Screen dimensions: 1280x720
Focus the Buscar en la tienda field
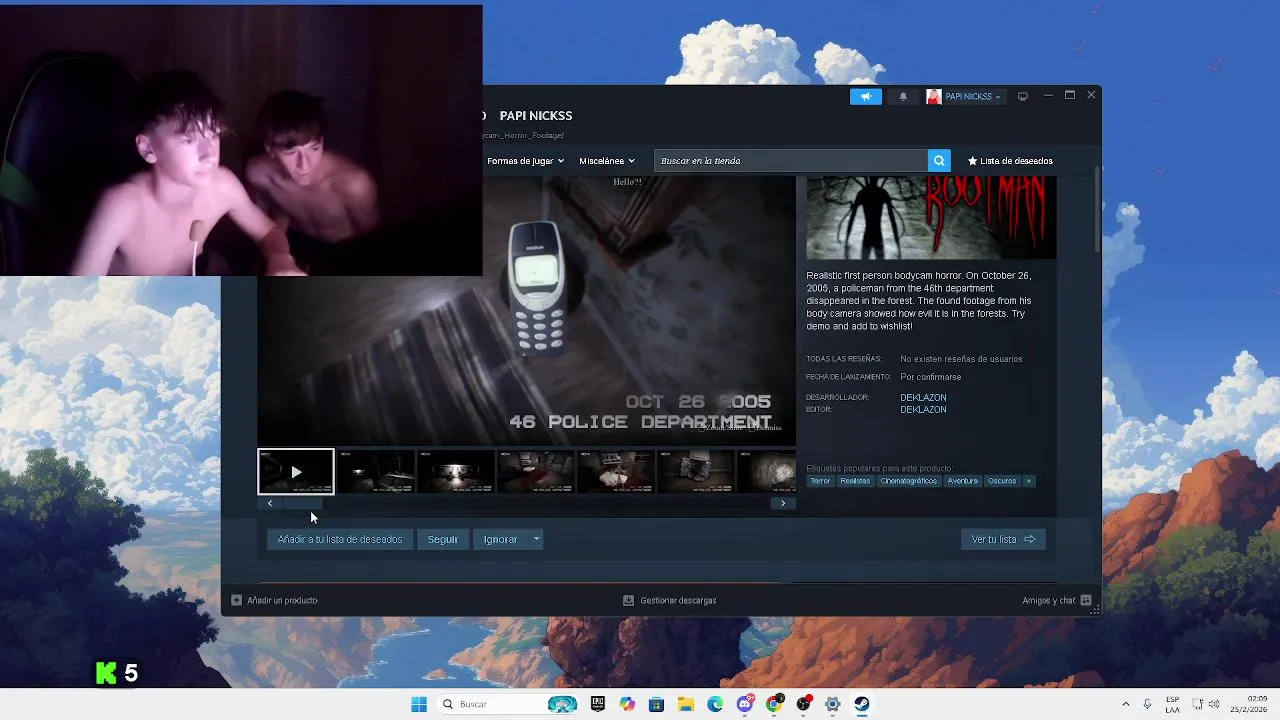tap(790, 161)
